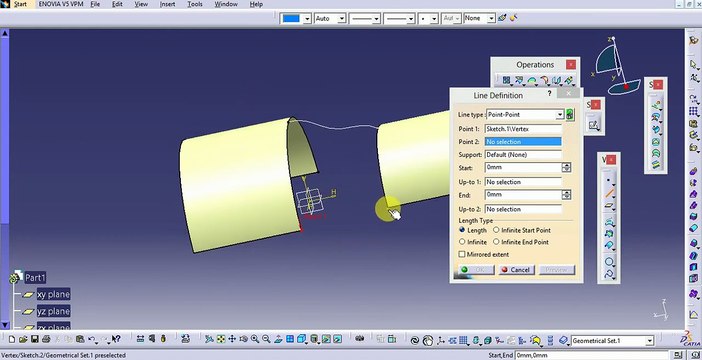Click the Spline curve tool icon
This screenshot has height=360, width=702.
coord(609,274)
